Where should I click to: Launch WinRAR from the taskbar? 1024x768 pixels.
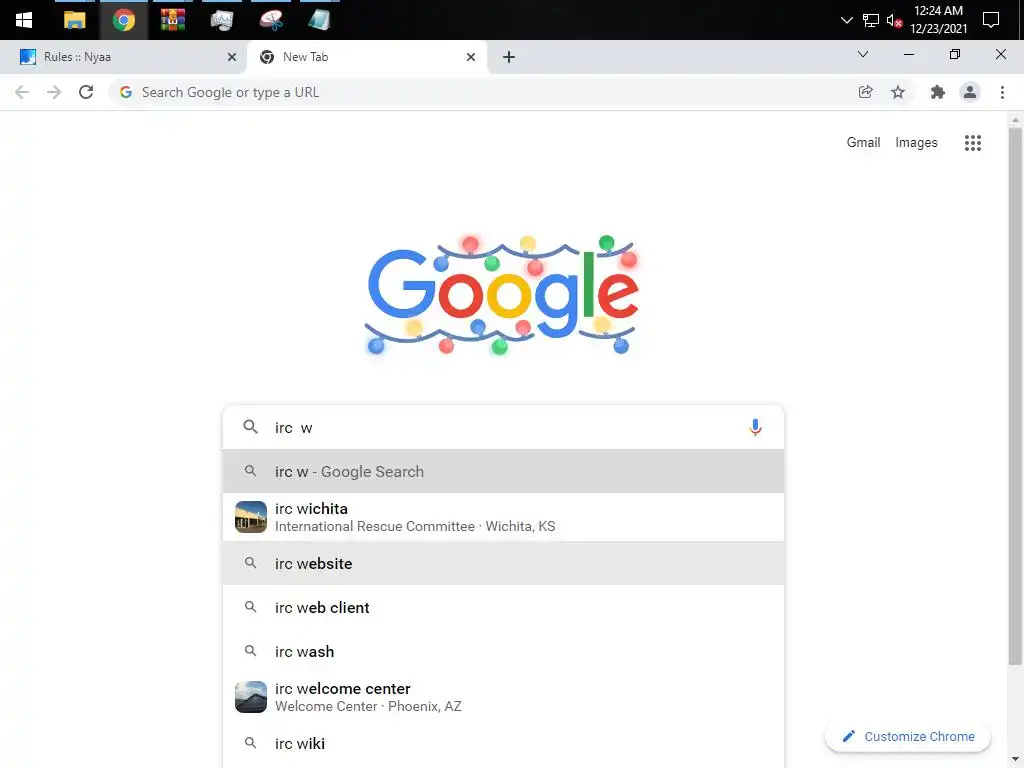pos(172,20)
